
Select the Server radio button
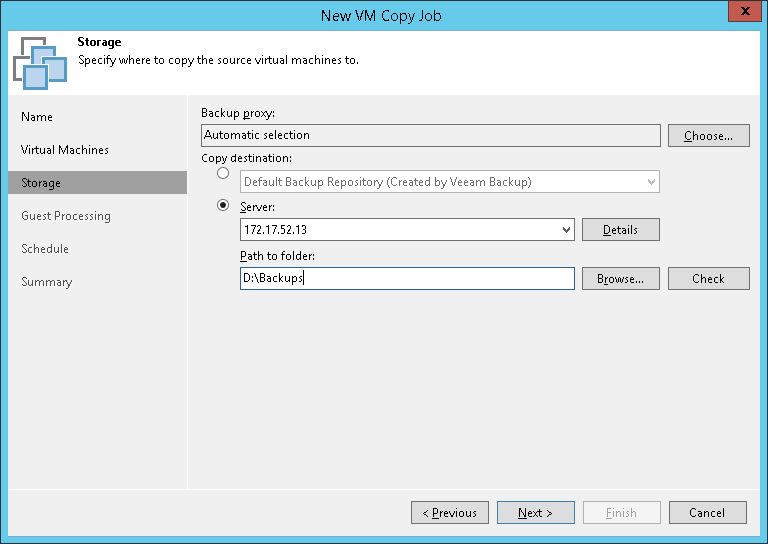pyautogui.click(x=223, y=206)
